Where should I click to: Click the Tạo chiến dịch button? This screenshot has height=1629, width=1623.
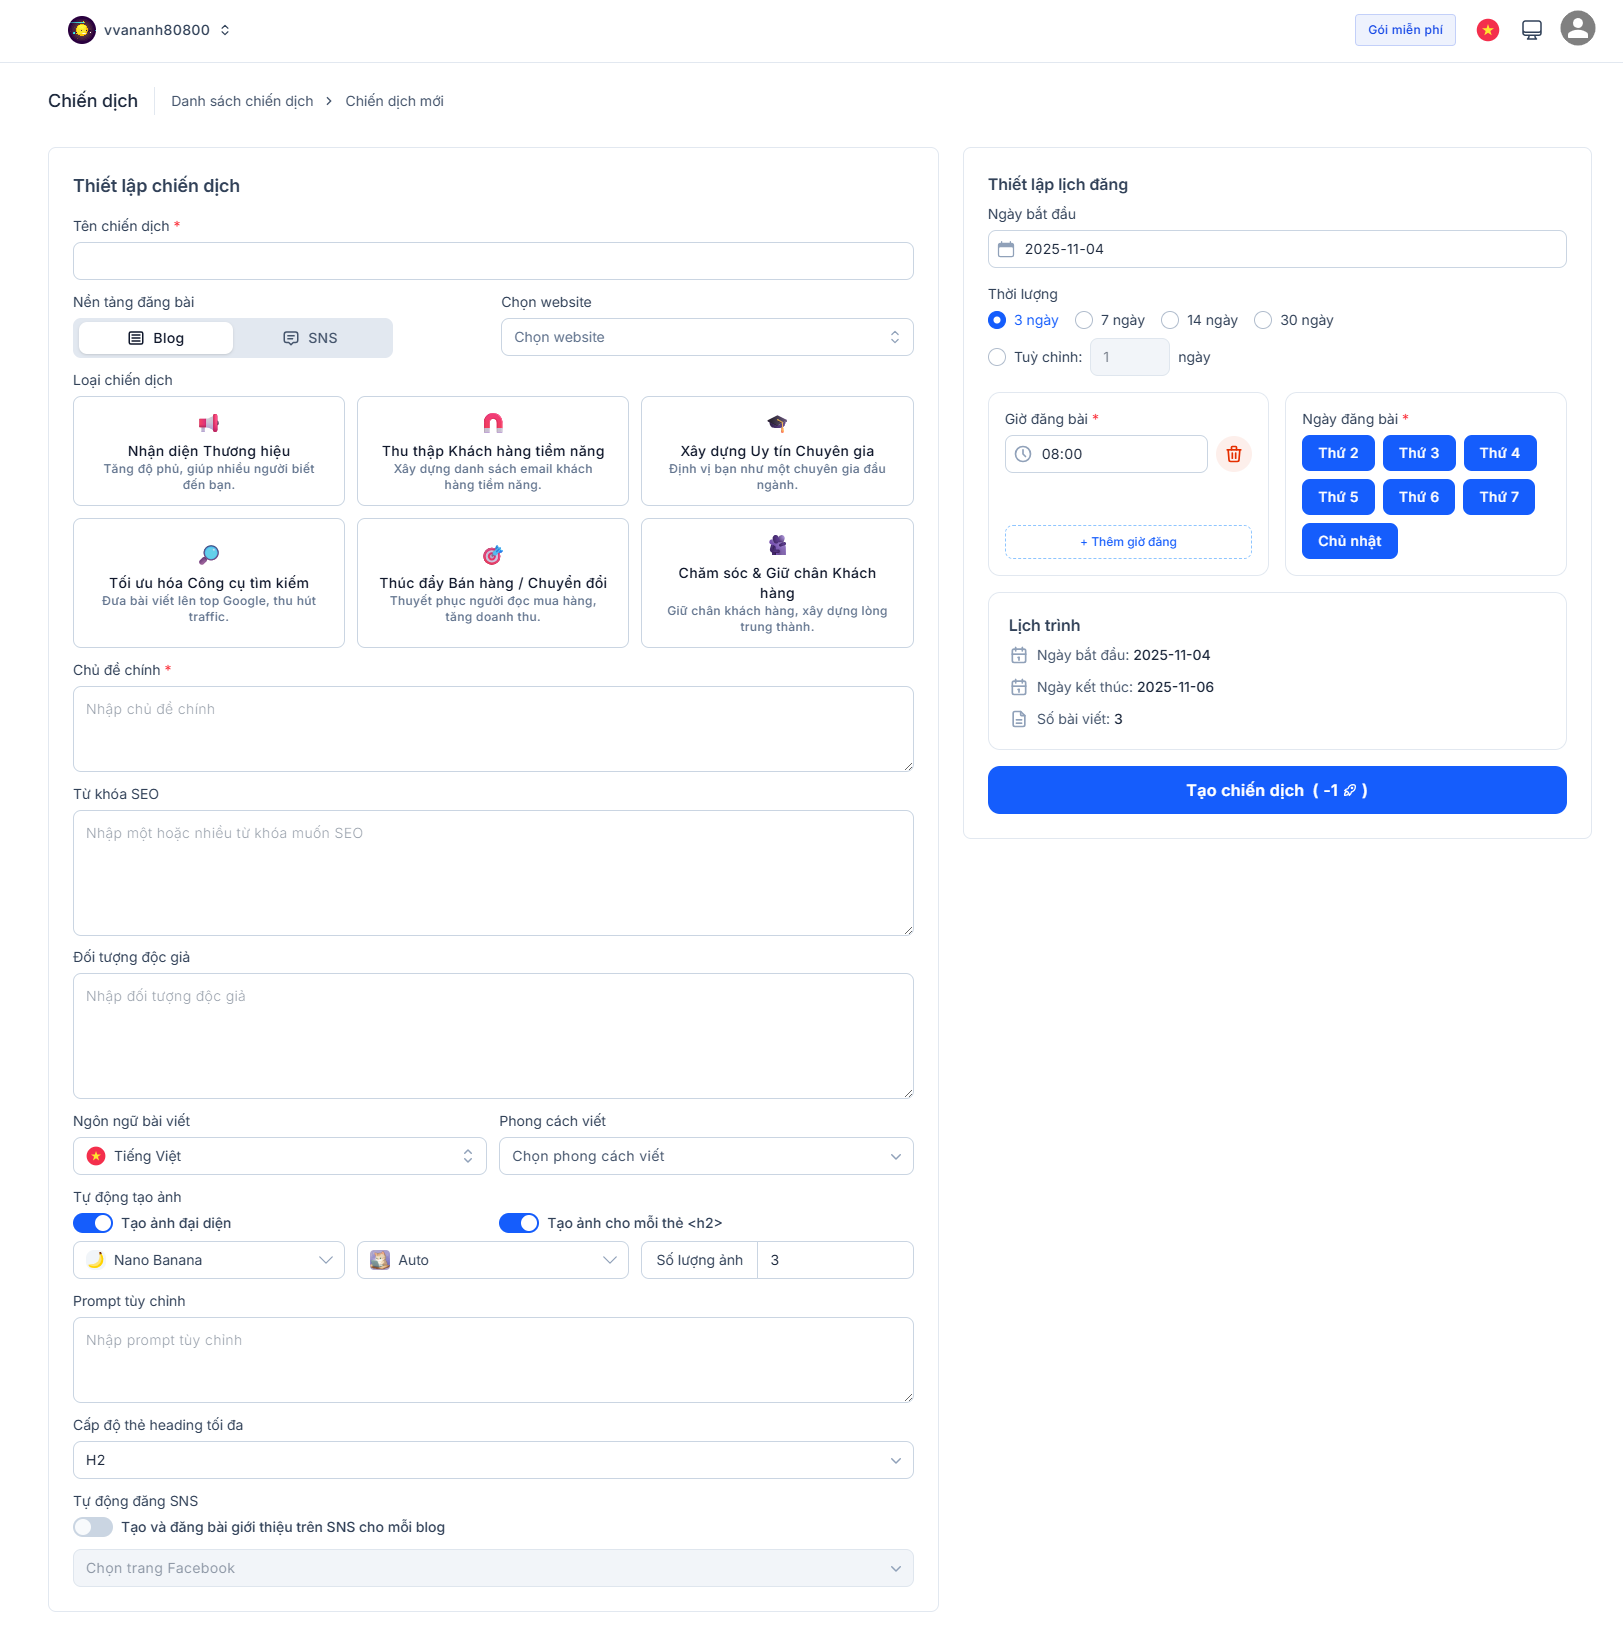click(1276, 790)
